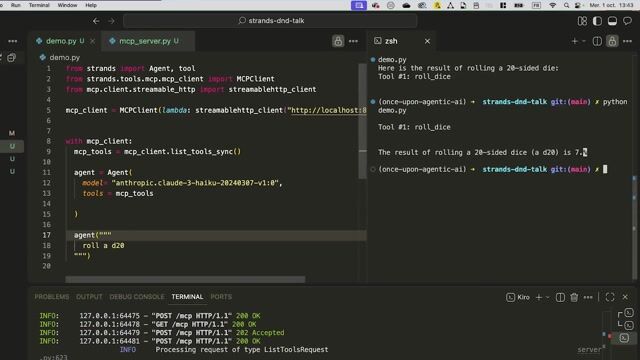Open bottom panel more actions menu
640x360 pixels.
tap(588, 297)
